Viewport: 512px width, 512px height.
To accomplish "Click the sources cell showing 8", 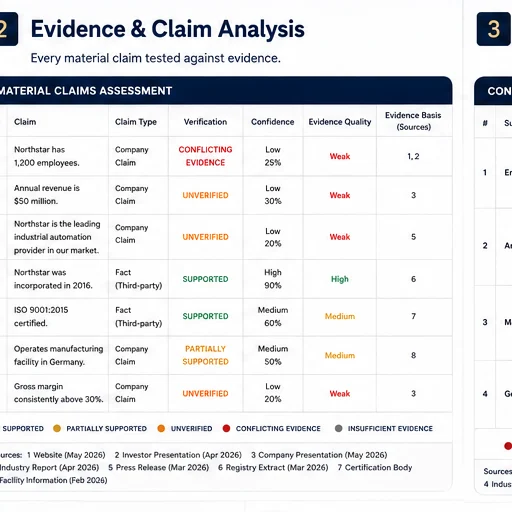I will click(x=413, y=355).
